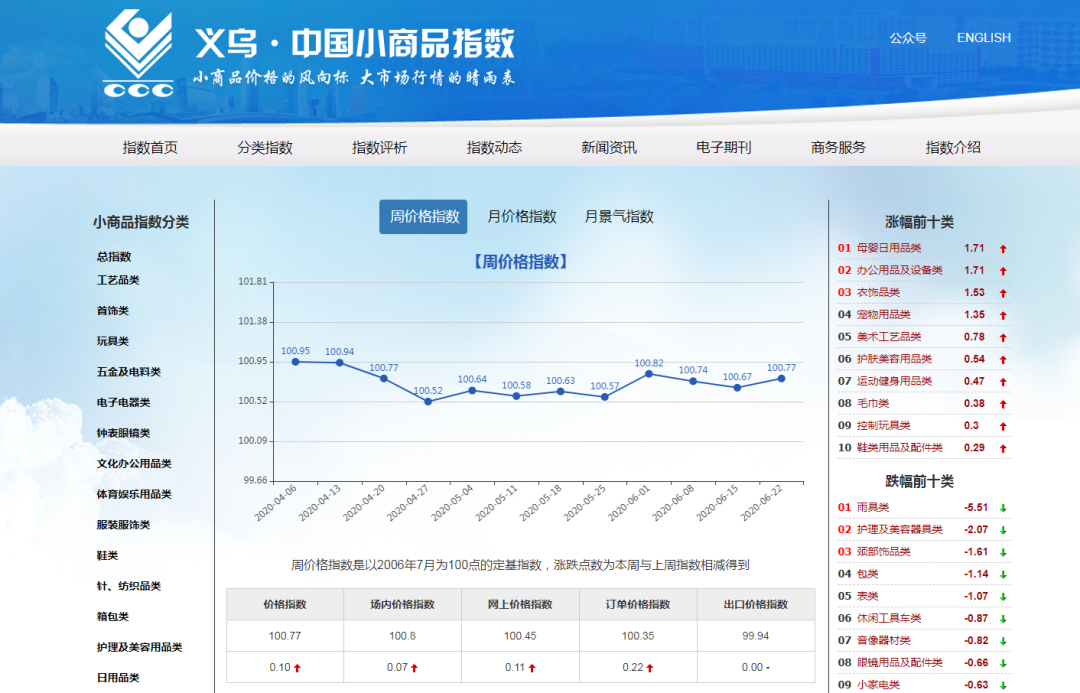
Task: Click red up arrow beside 母婴日用品类
Action: [1003, 249]
